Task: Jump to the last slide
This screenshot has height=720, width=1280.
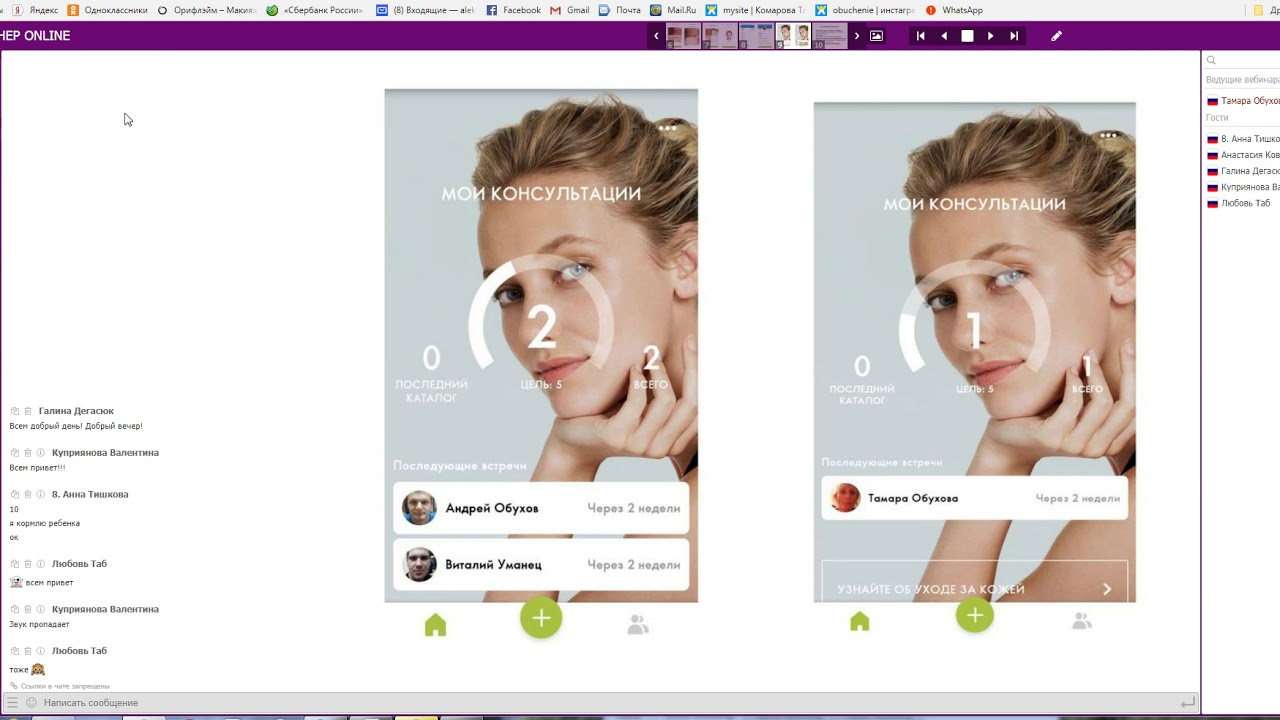Action: 1014,36
